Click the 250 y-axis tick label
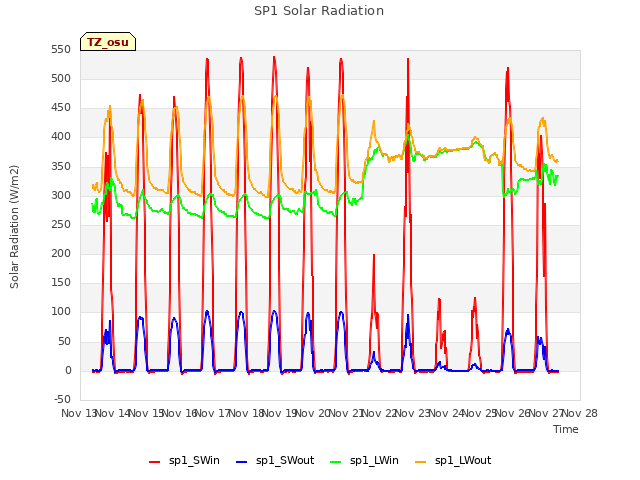This screenshot has width=640, height=480. (x=61, y=224)
